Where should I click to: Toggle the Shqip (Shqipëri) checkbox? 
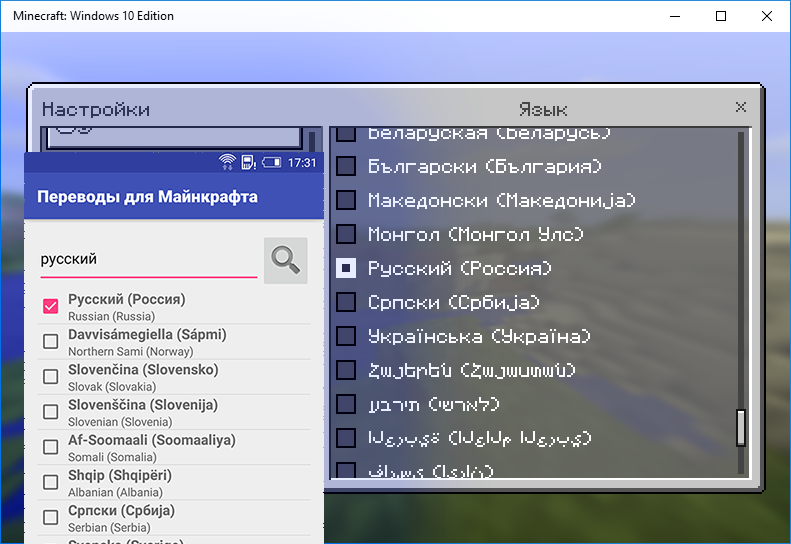(x=50, y=482)
